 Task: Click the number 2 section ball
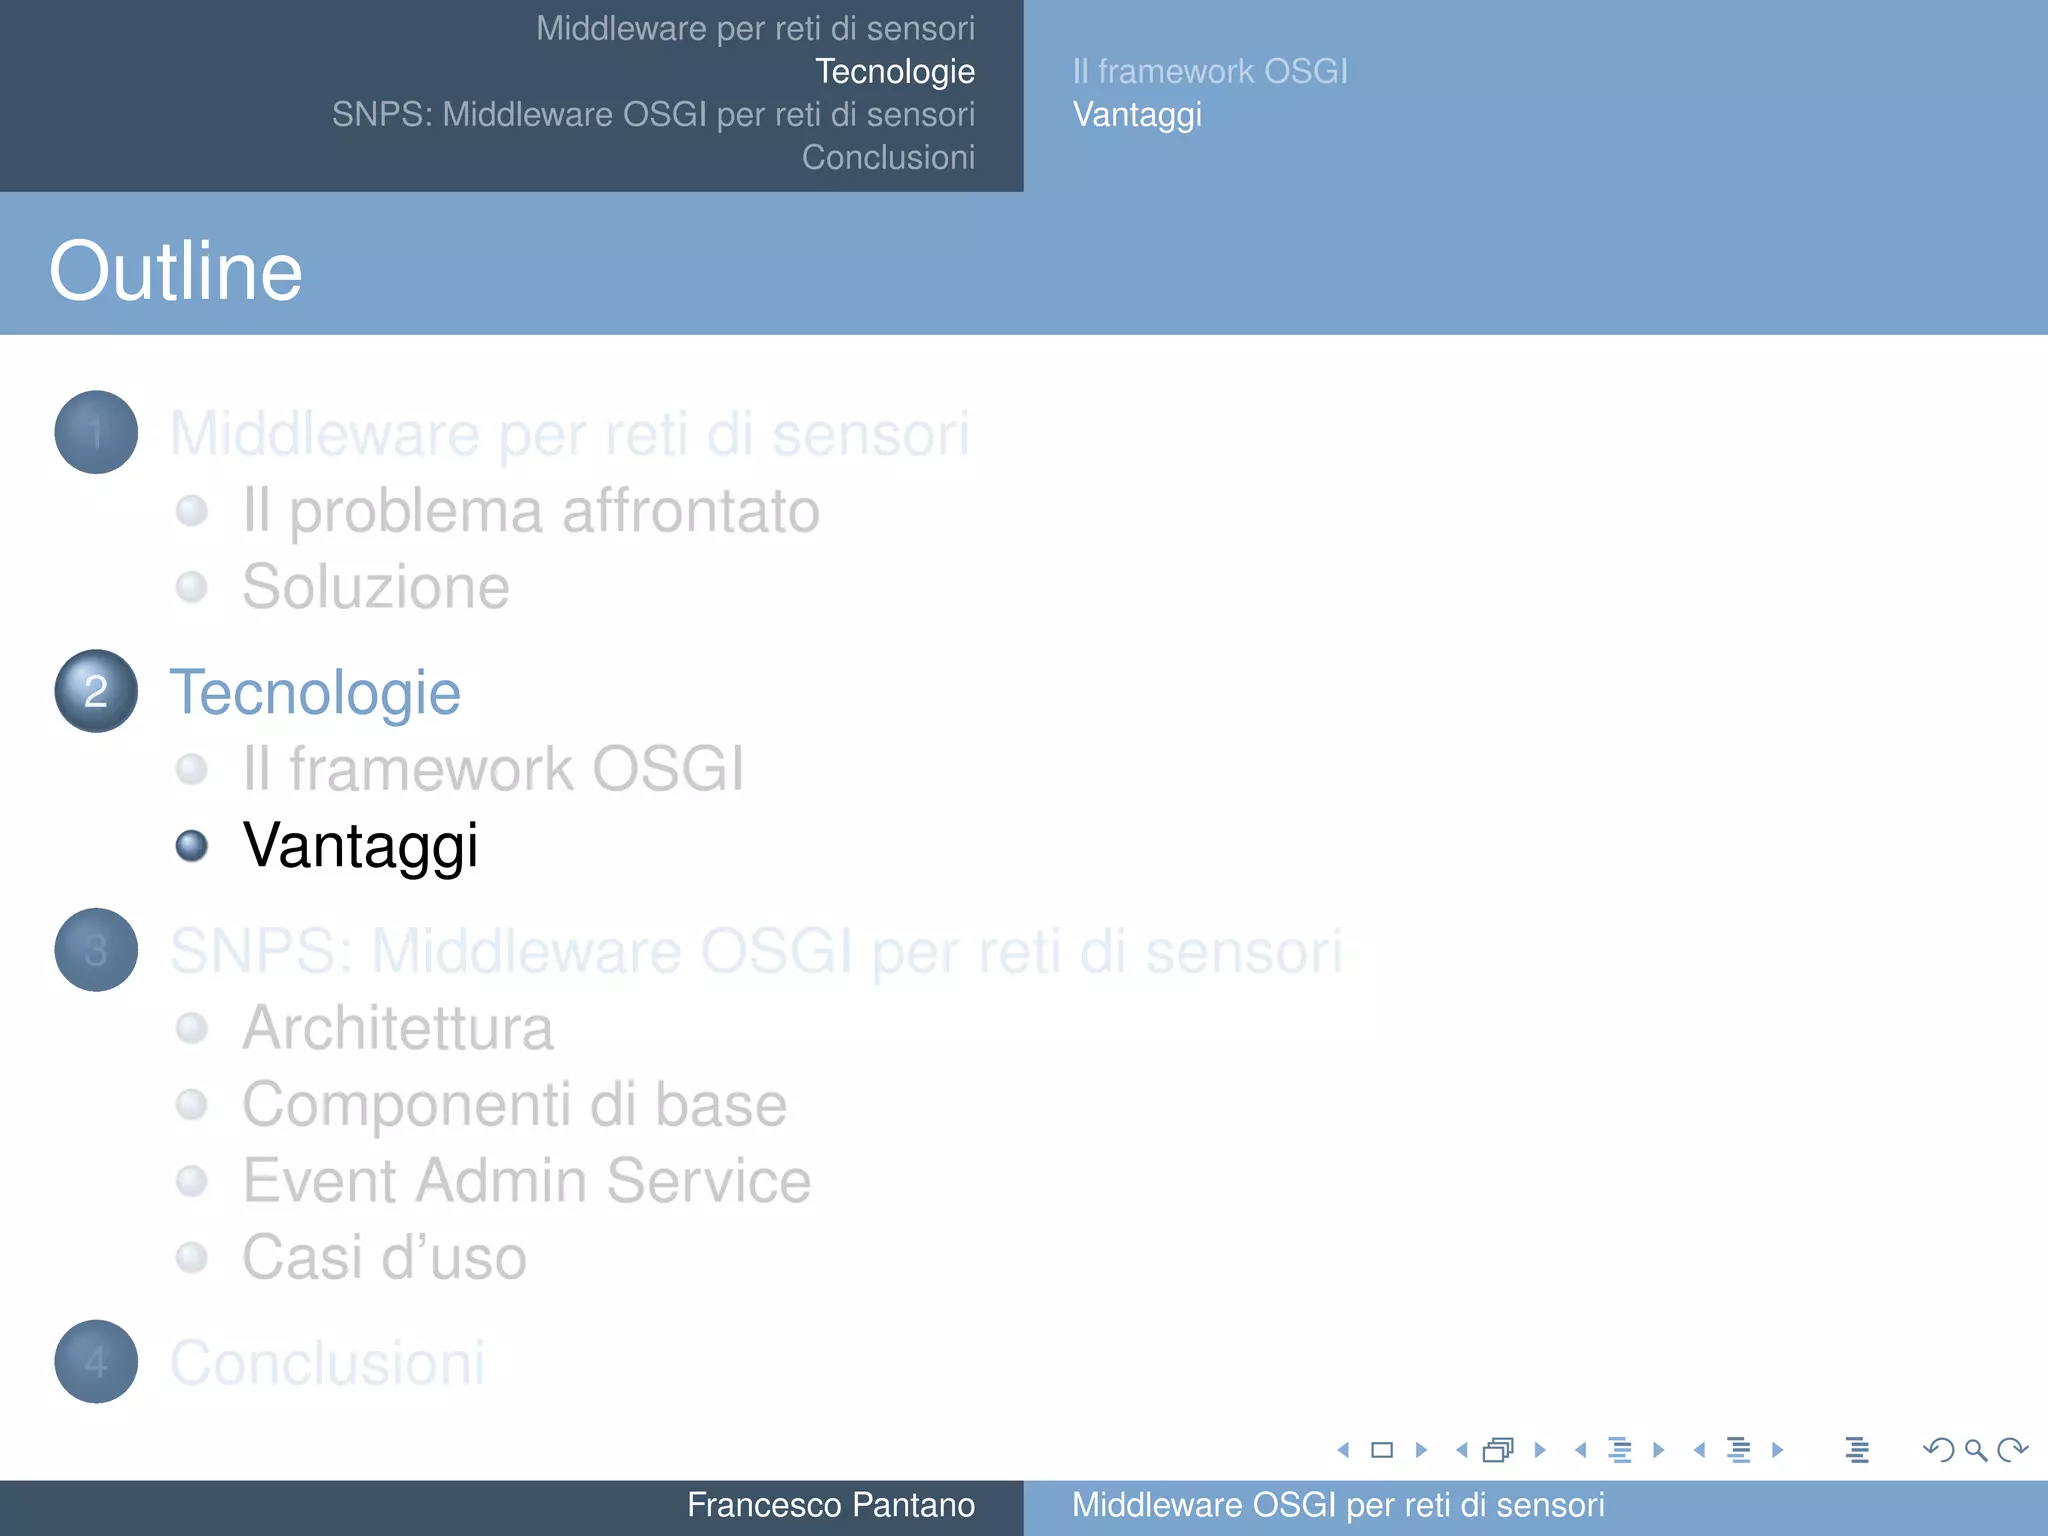click(96, 691)
